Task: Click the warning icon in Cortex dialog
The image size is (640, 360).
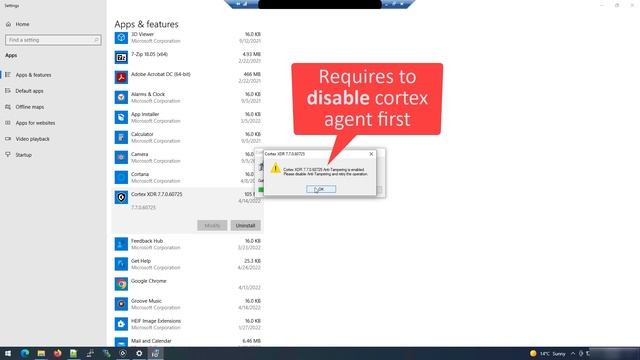Action: pyautogui.click(x=276, y=168)
